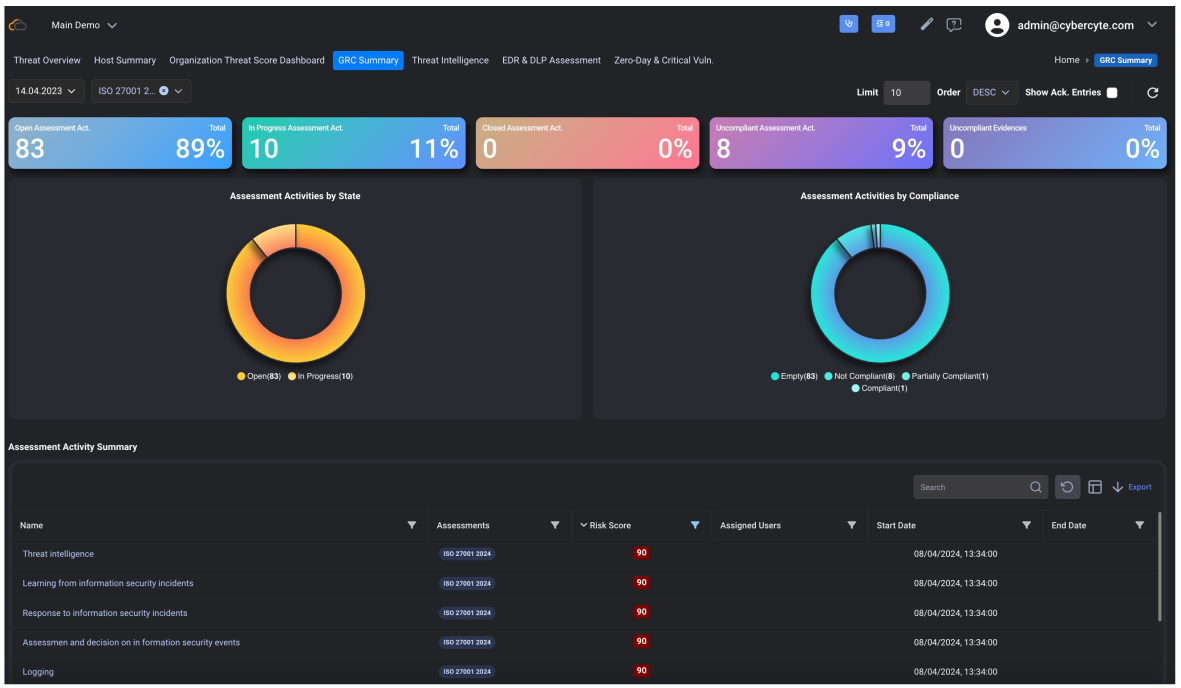The width and height of the screenshot is (1181, 688).
Task: Enable the Show Ack. Entries checkbox
Action: (1112, 92)
